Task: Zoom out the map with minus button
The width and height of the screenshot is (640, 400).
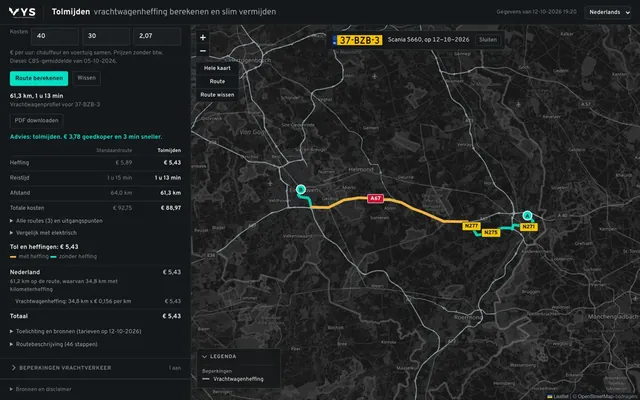Action: pos(203,51)
